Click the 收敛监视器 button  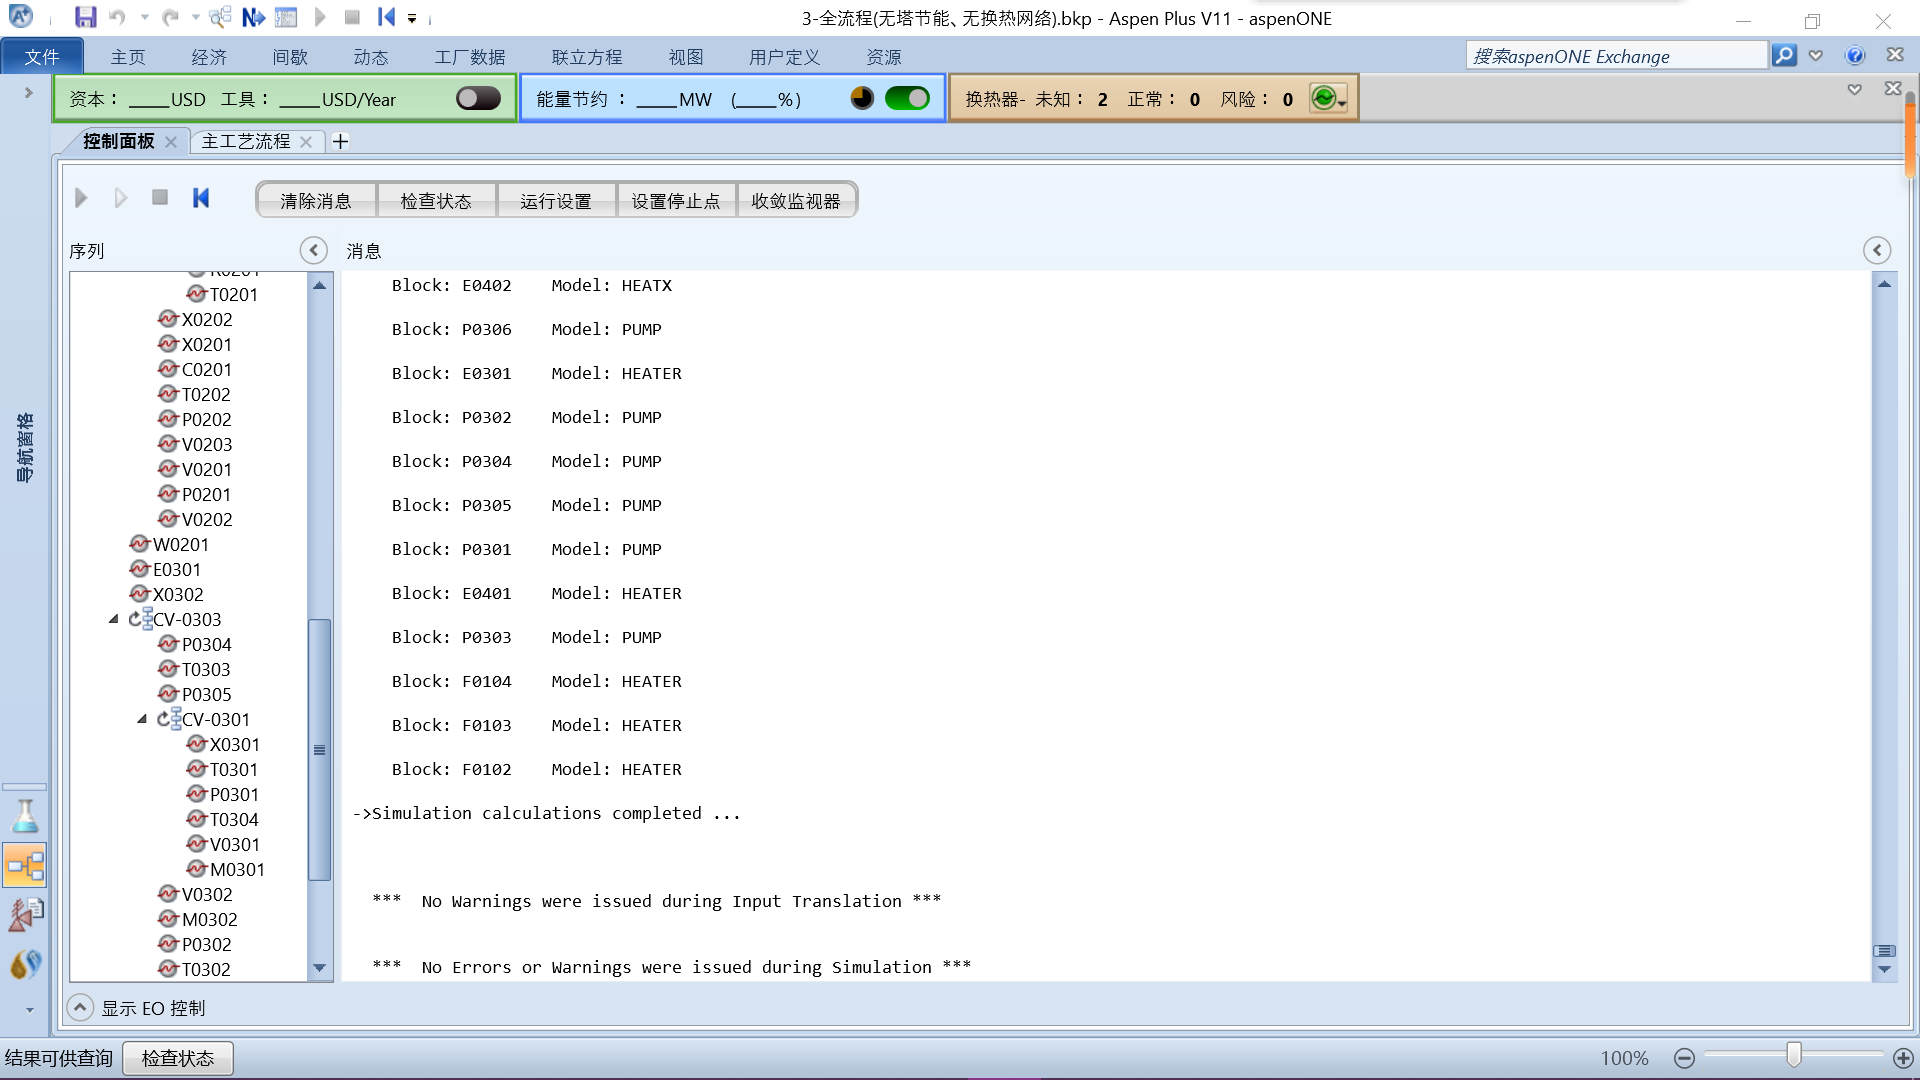796,200
